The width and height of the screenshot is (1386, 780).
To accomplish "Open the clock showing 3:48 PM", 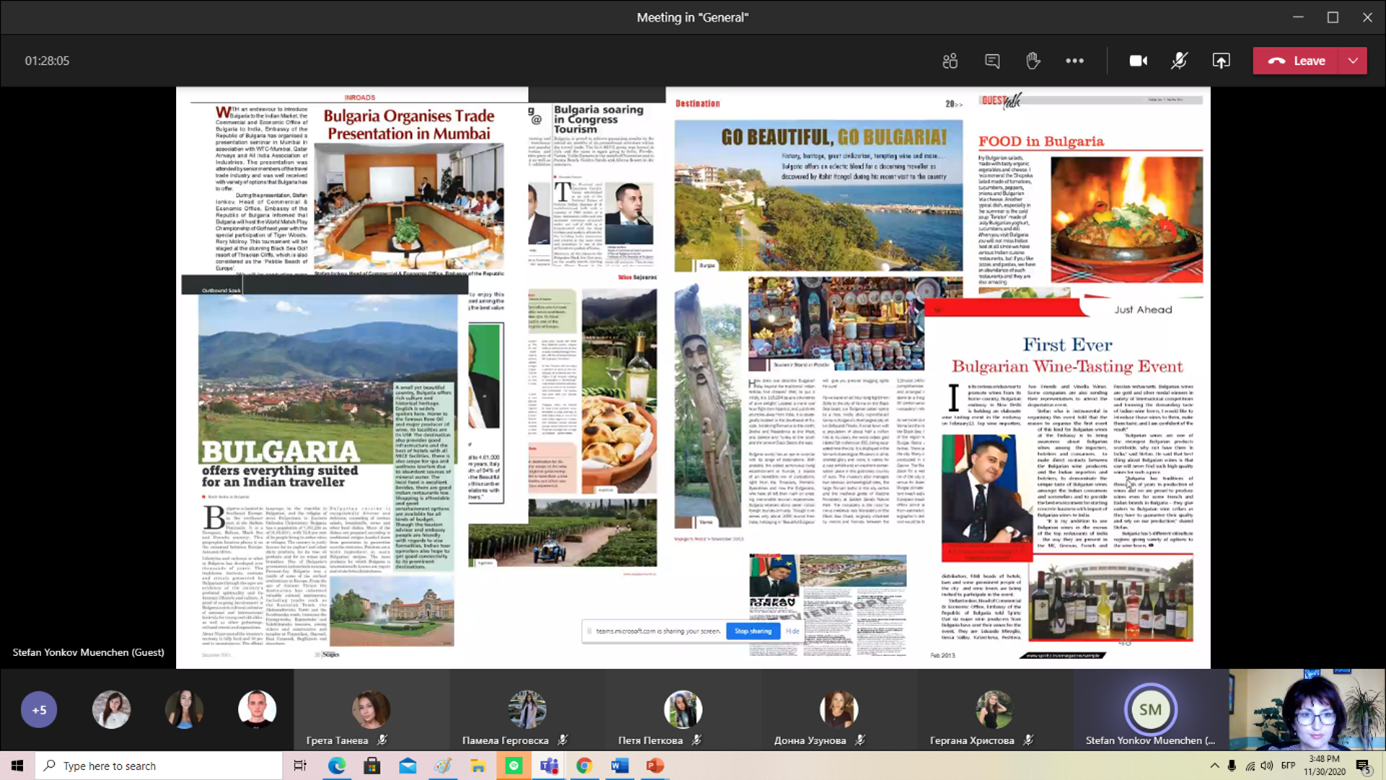I will (1324, 766).
